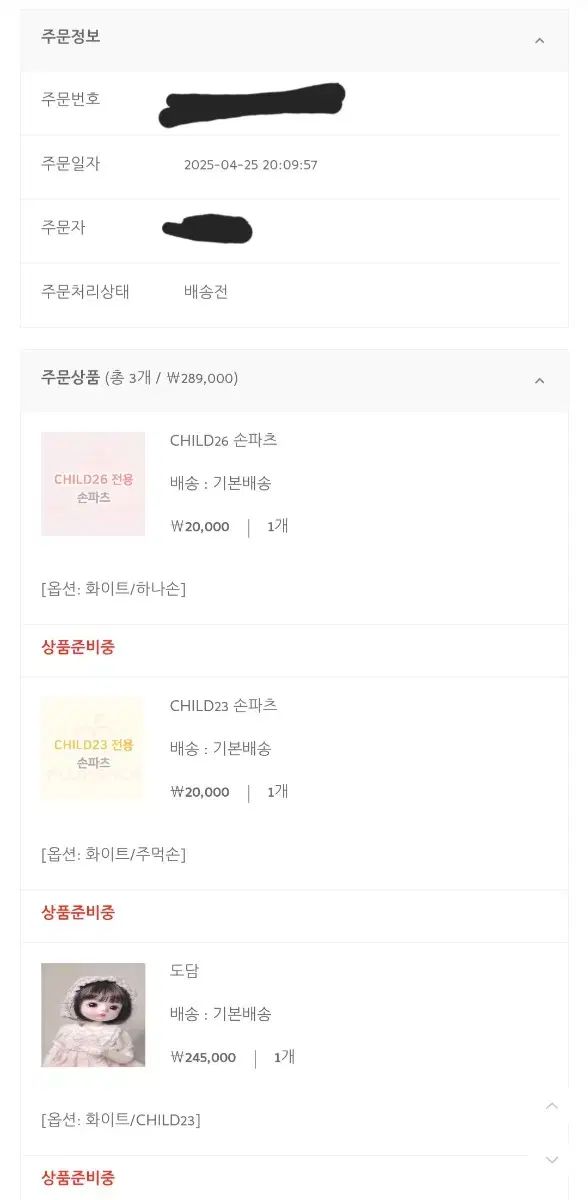Select the 주문정보 header title
The width and height of the screenshot is (588, 1200).
71,37
